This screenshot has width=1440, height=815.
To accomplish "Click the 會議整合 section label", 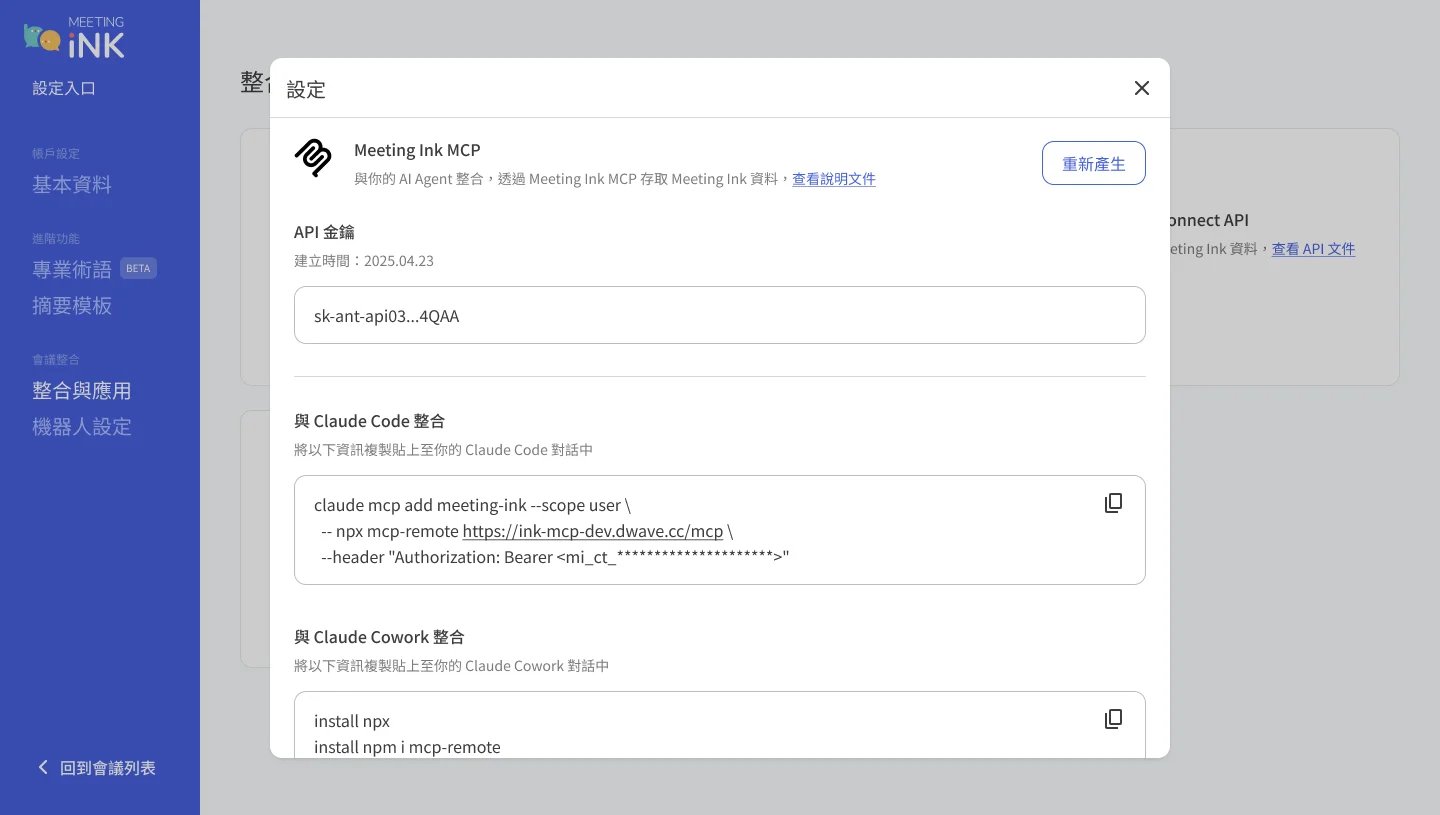I will (x=56, y=360).
